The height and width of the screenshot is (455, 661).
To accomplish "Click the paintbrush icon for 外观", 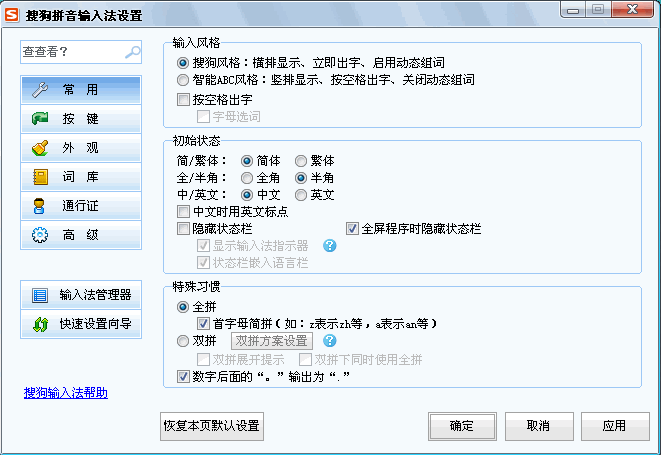I will click(x=40, y=148).
